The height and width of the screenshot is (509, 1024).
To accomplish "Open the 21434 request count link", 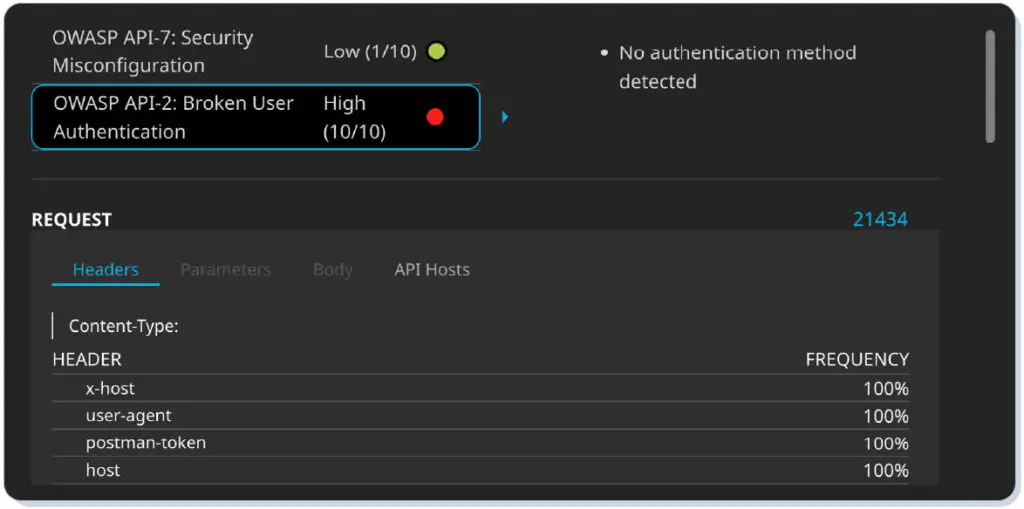I will 880,220.
